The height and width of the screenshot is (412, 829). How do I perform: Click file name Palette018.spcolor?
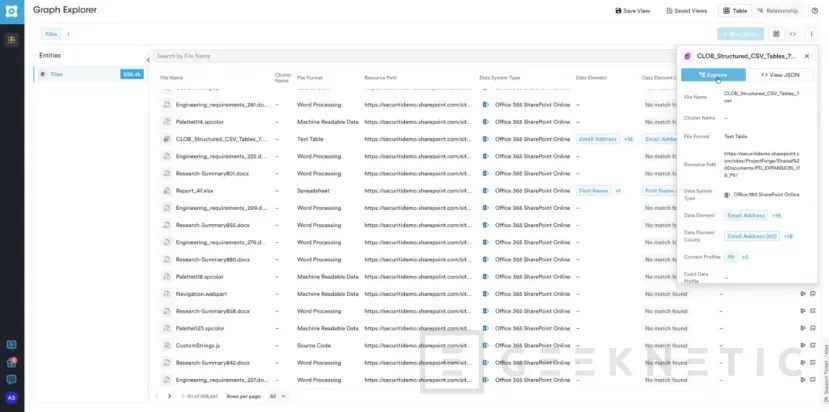(199, 277)
